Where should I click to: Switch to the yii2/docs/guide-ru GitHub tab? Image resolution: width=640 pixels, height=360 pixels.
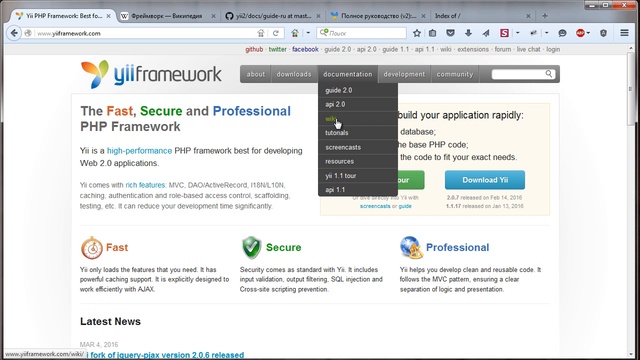[x=273, y=16]
